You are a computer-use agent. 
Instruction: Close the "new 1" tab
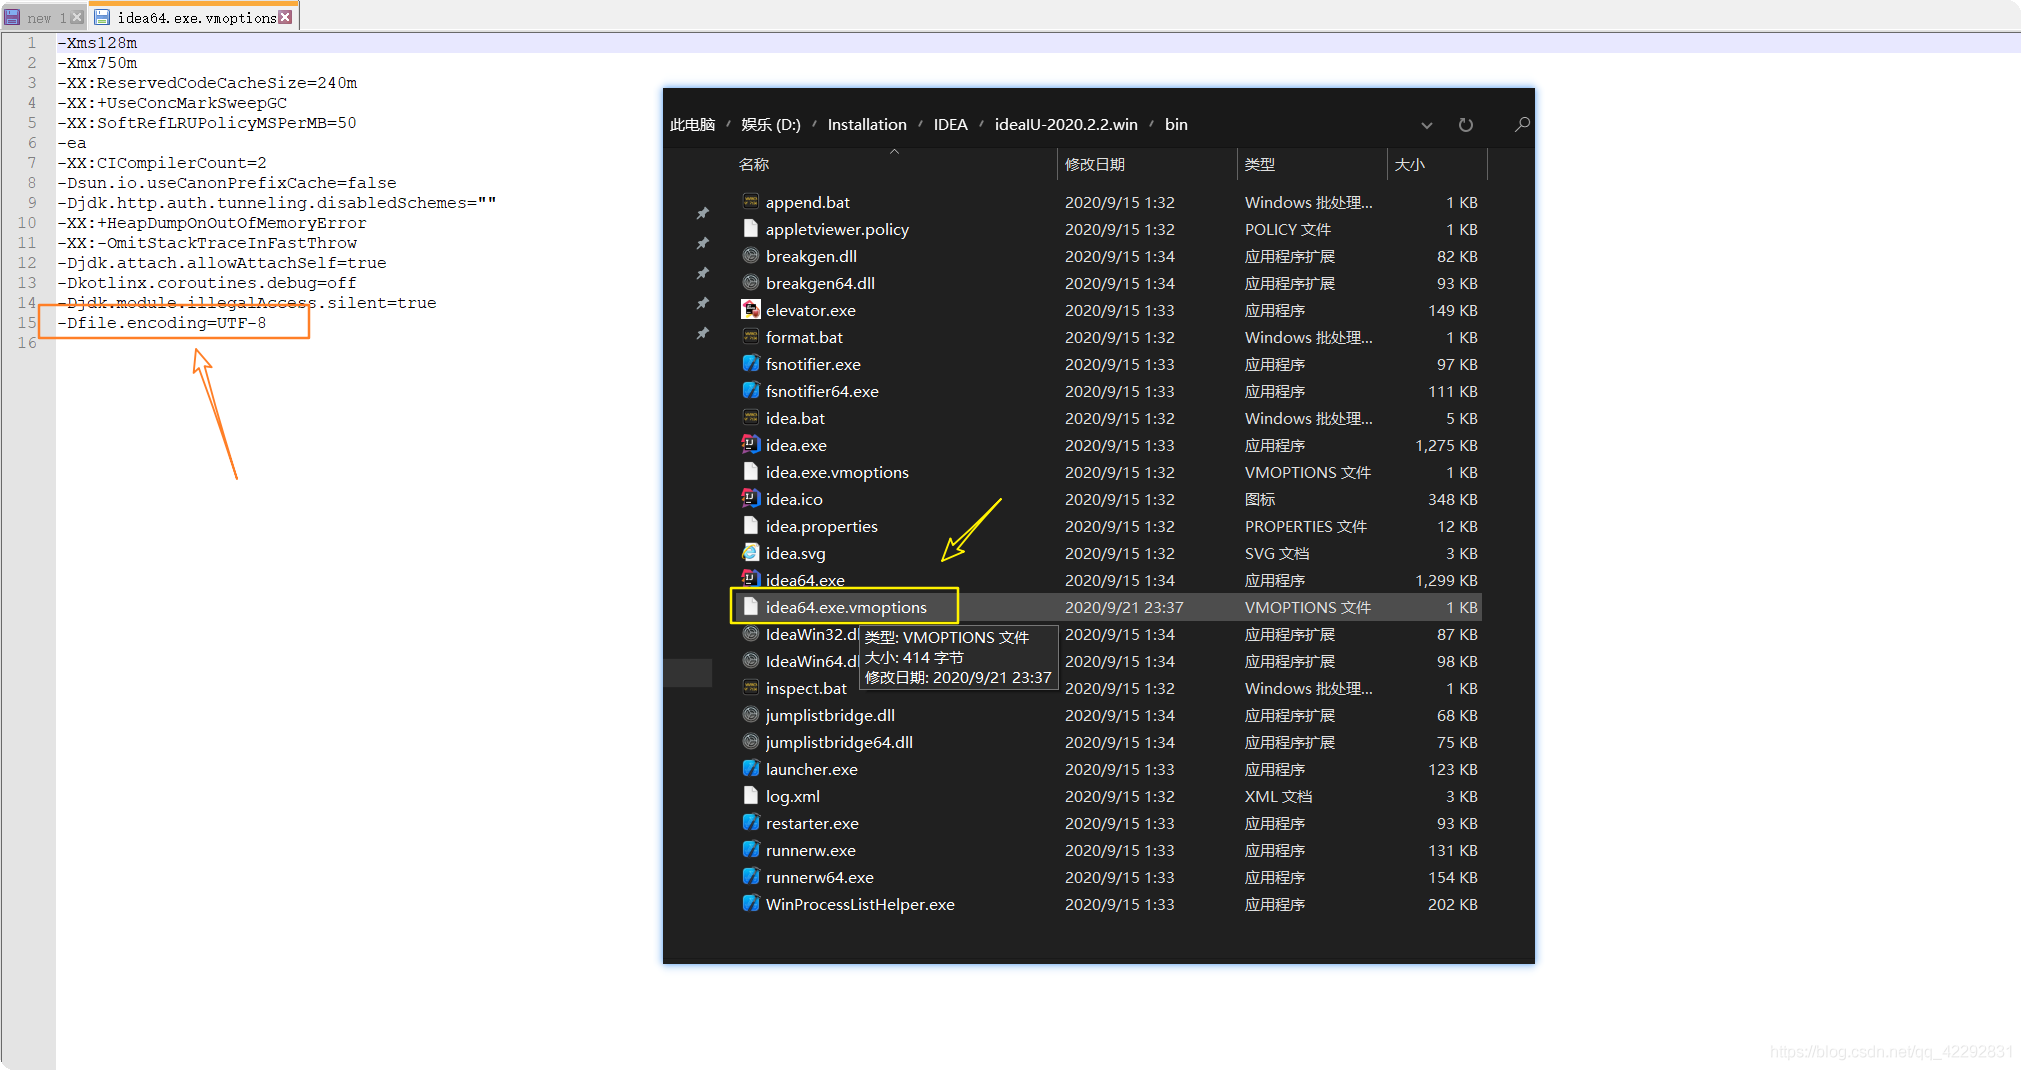point(77,17)
